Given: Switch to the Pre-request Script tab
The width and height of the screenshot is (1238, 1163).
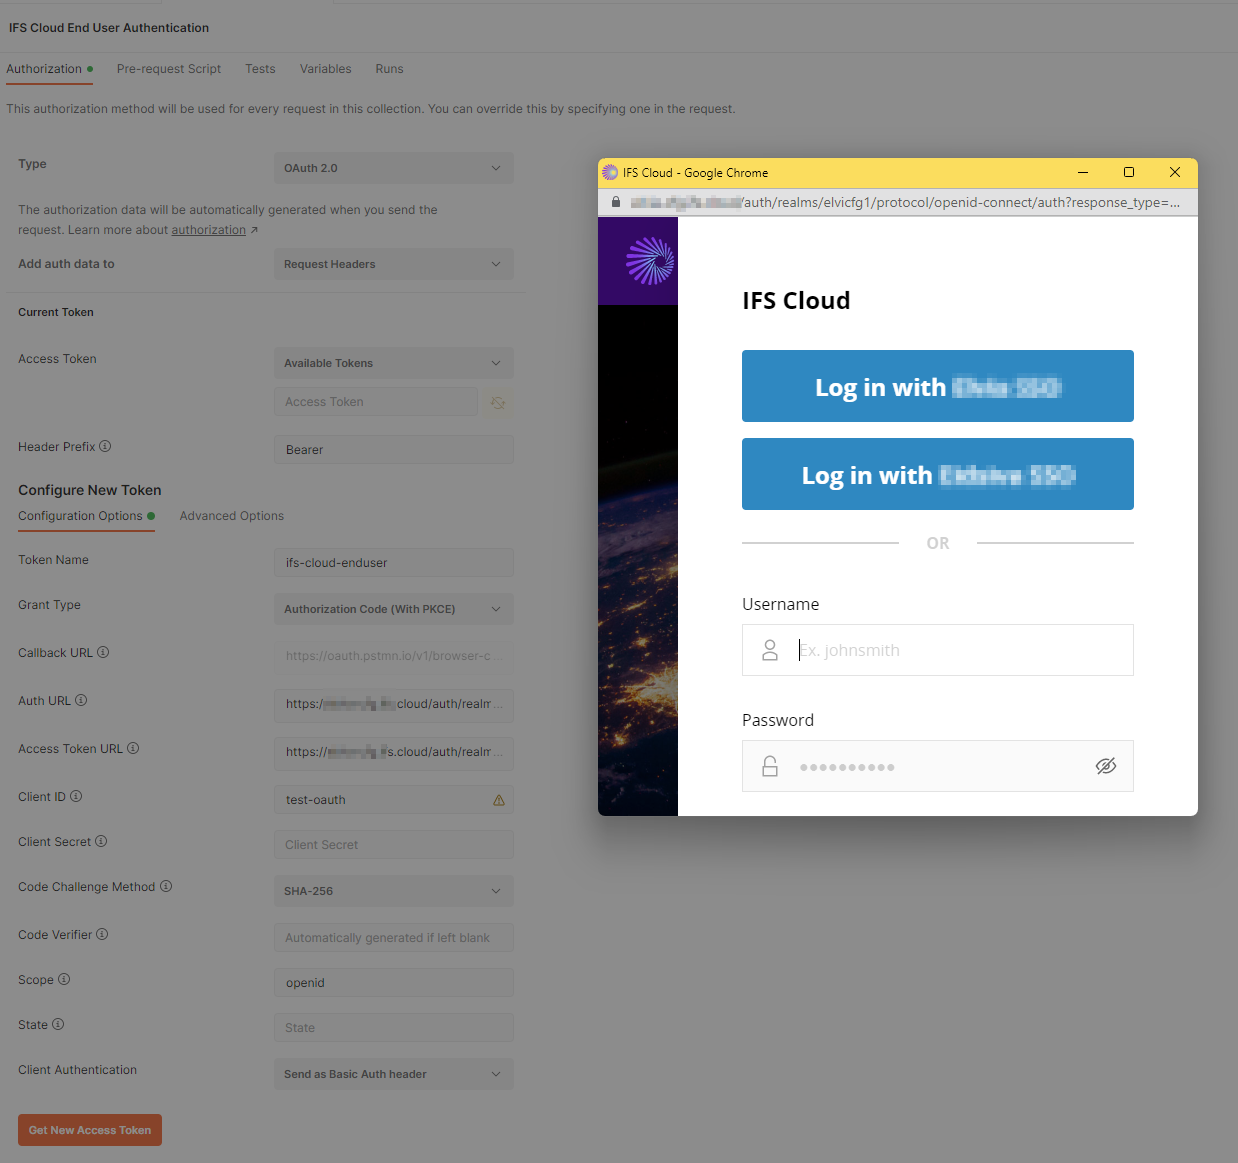Looking at the screenshot, I should click(x=169, y=69).
